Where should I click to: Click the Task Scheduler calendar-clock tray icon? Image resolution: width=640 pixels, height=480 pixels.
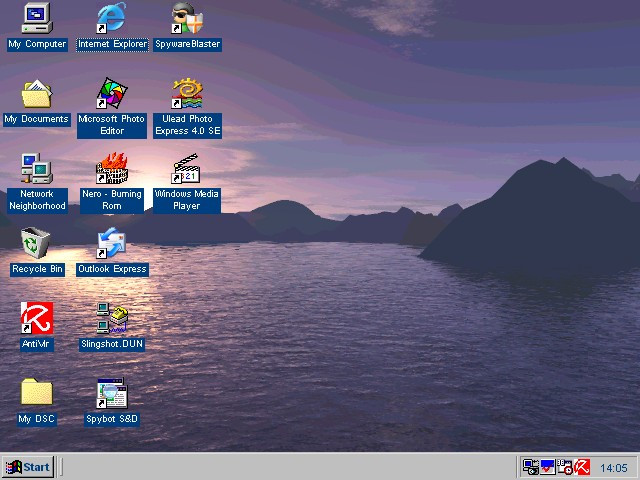pos(565,467)
